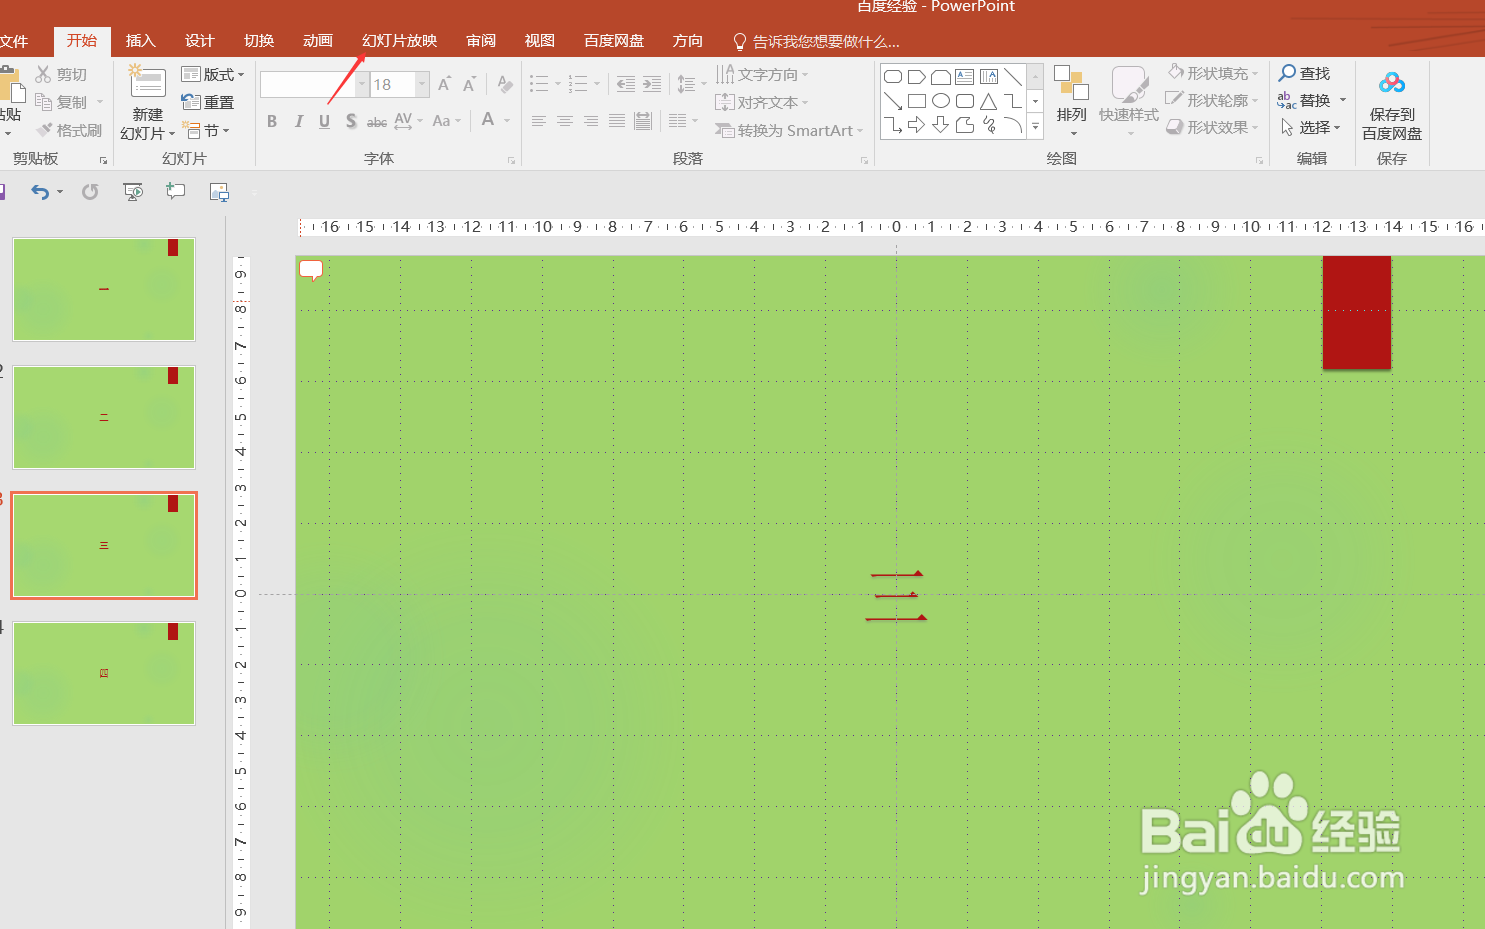This screenshot has width=1485, height=929.
Task: Open the Text Direction (文字方向) dropdown
Action: pos(762,74)
